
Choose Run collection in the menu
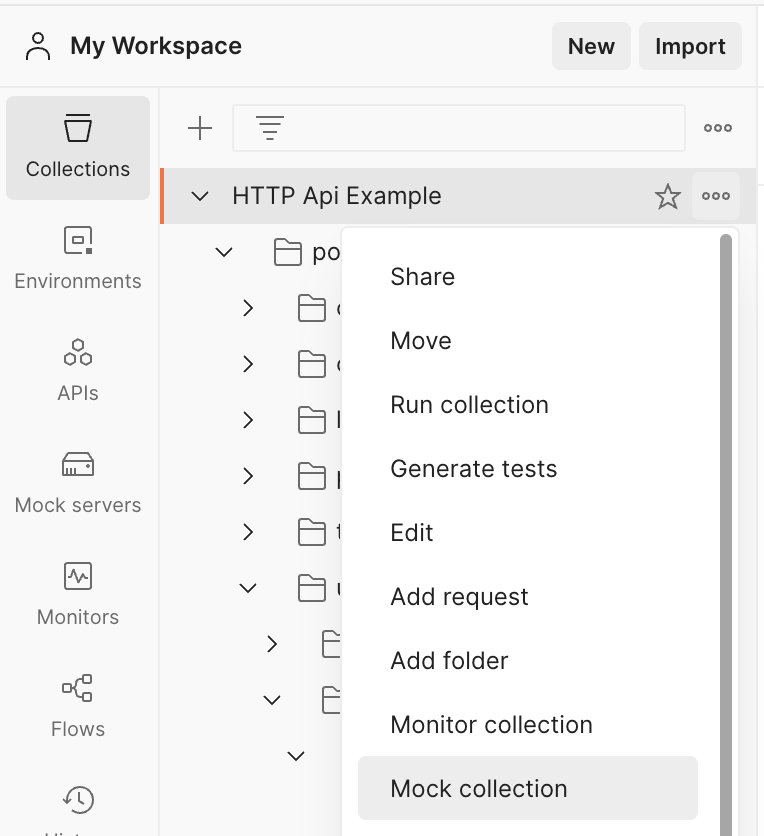pyautogui.click(x=469, y=405)
